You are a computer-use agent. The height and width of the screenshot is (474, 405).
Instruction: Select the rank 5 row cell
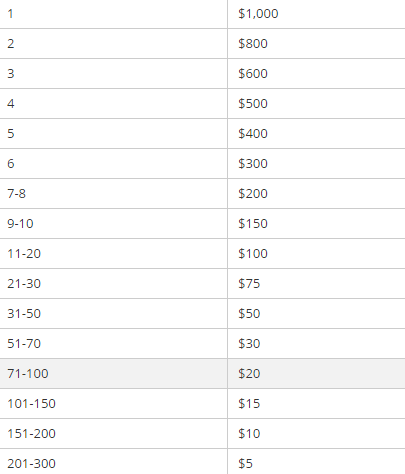click(113, 134)
